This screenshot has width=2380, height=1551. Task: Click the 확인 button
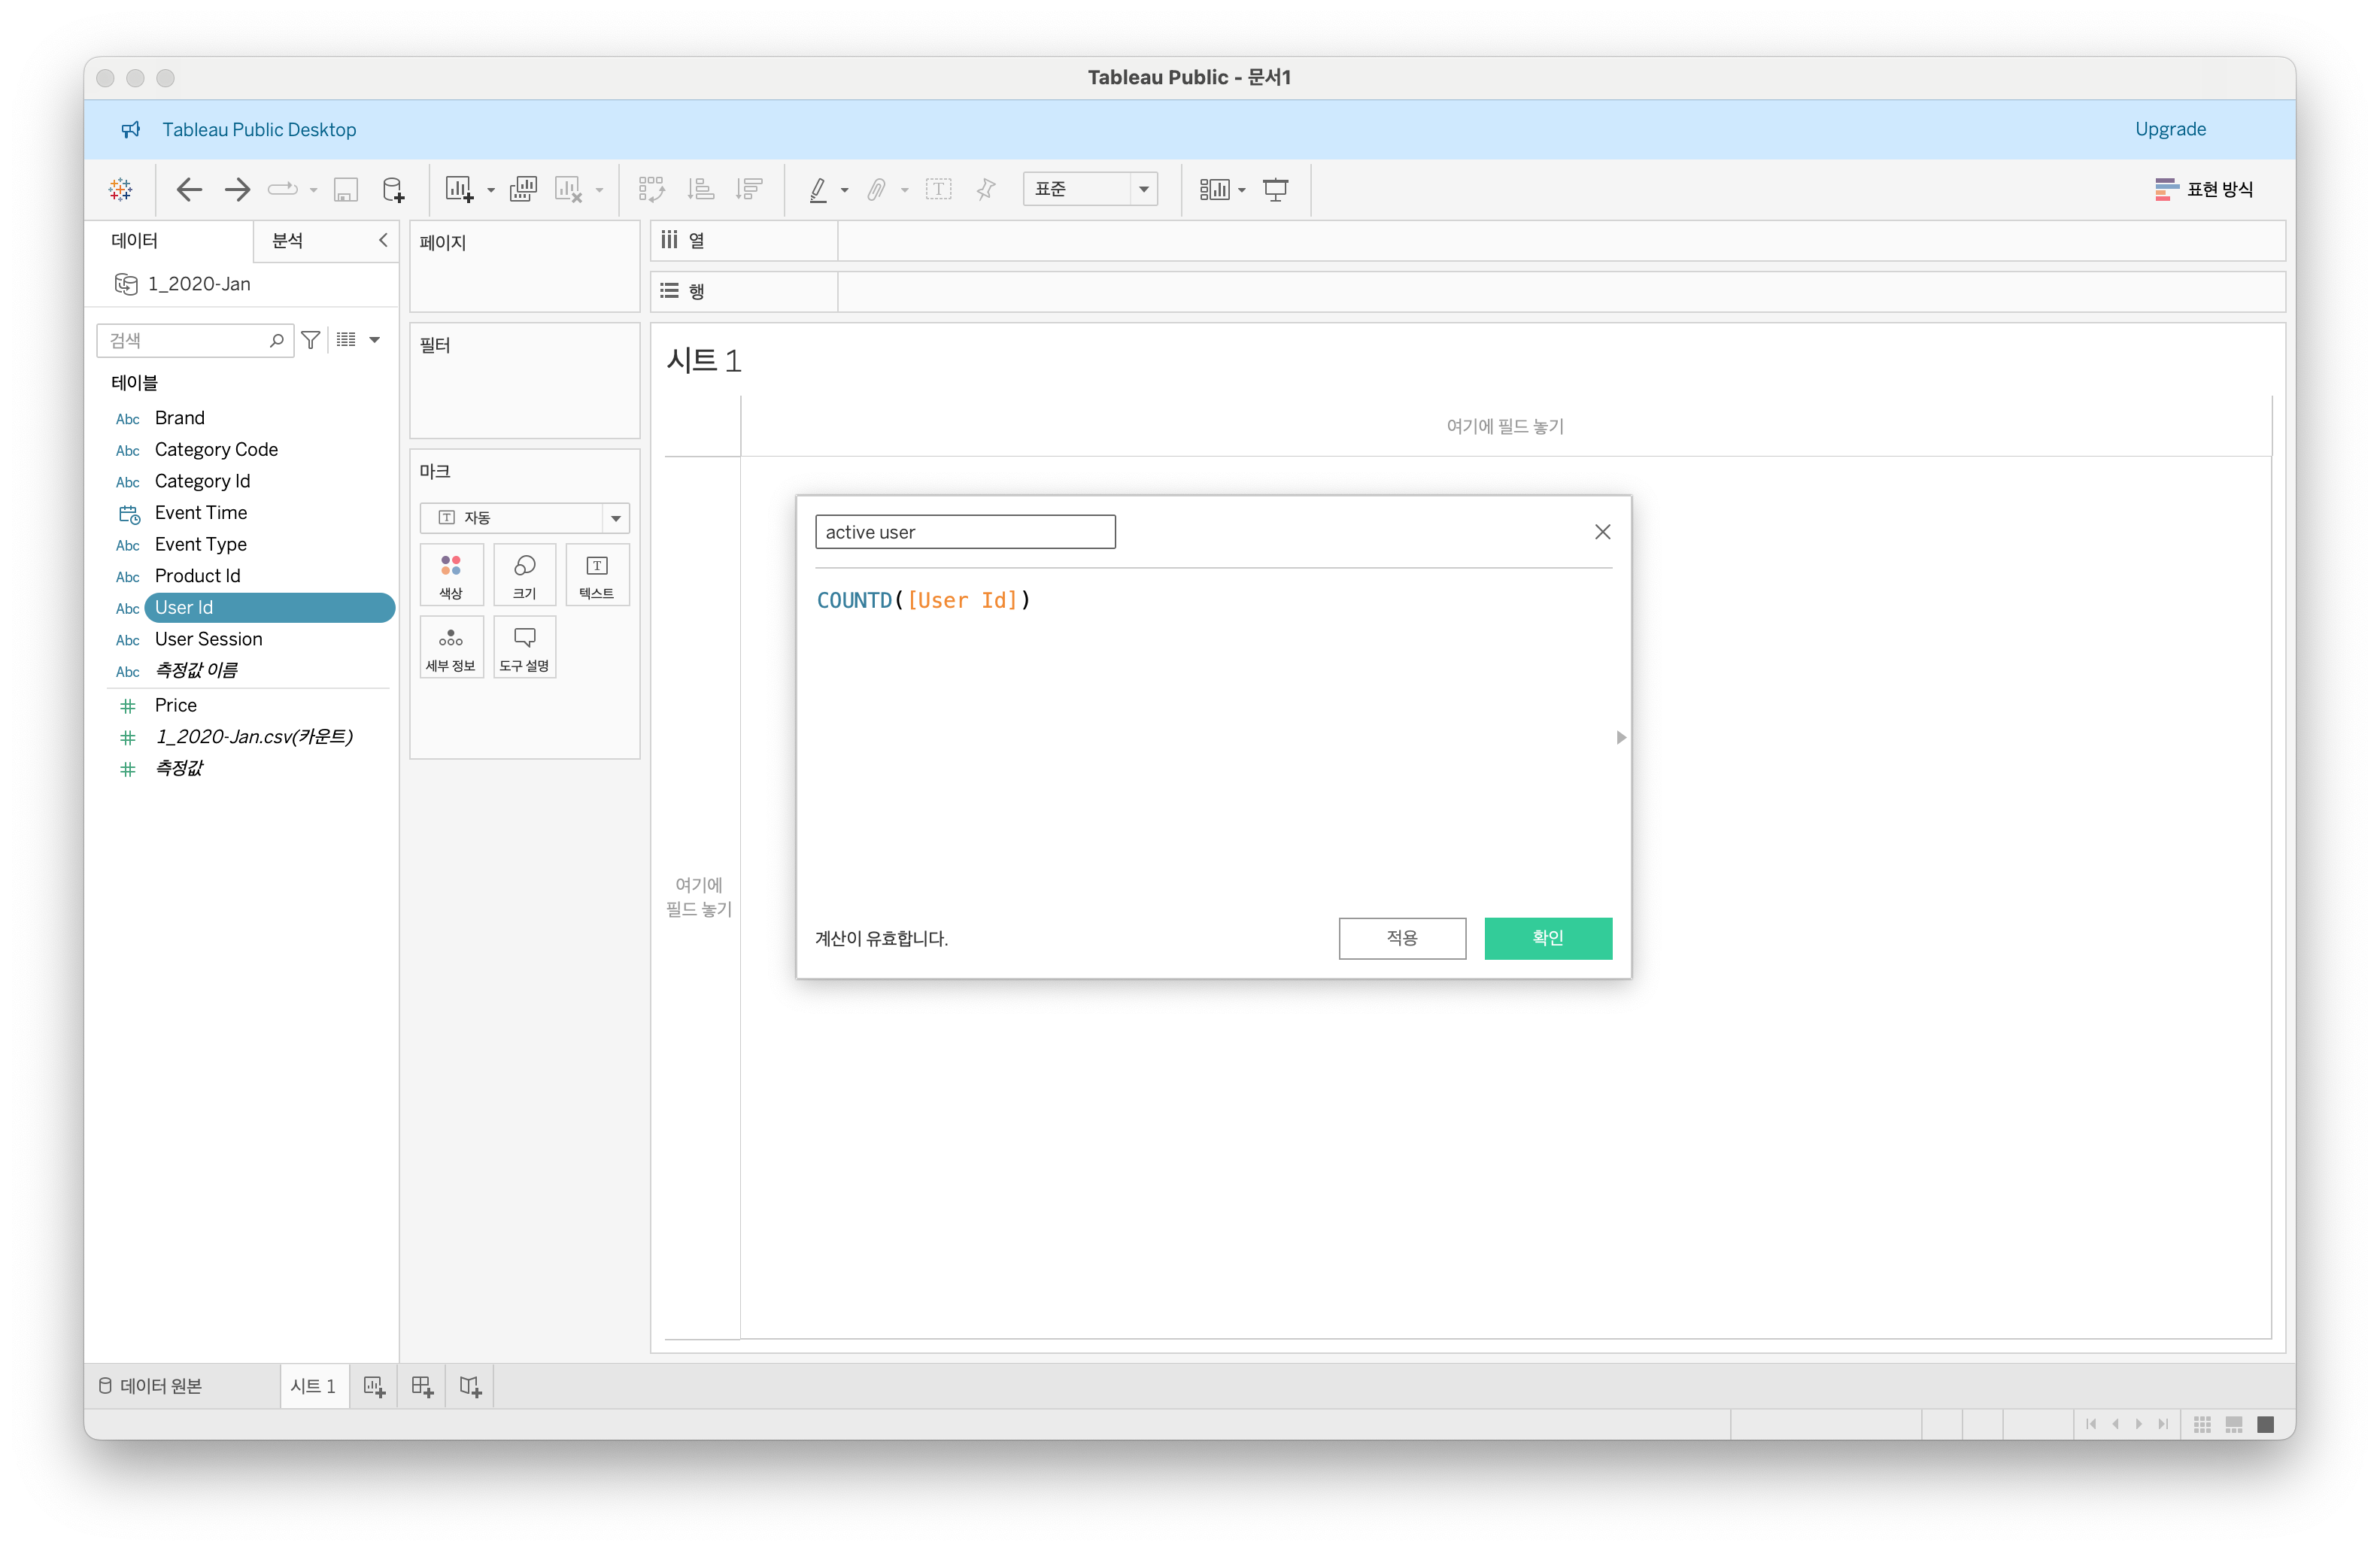[x=1547, y=937]
